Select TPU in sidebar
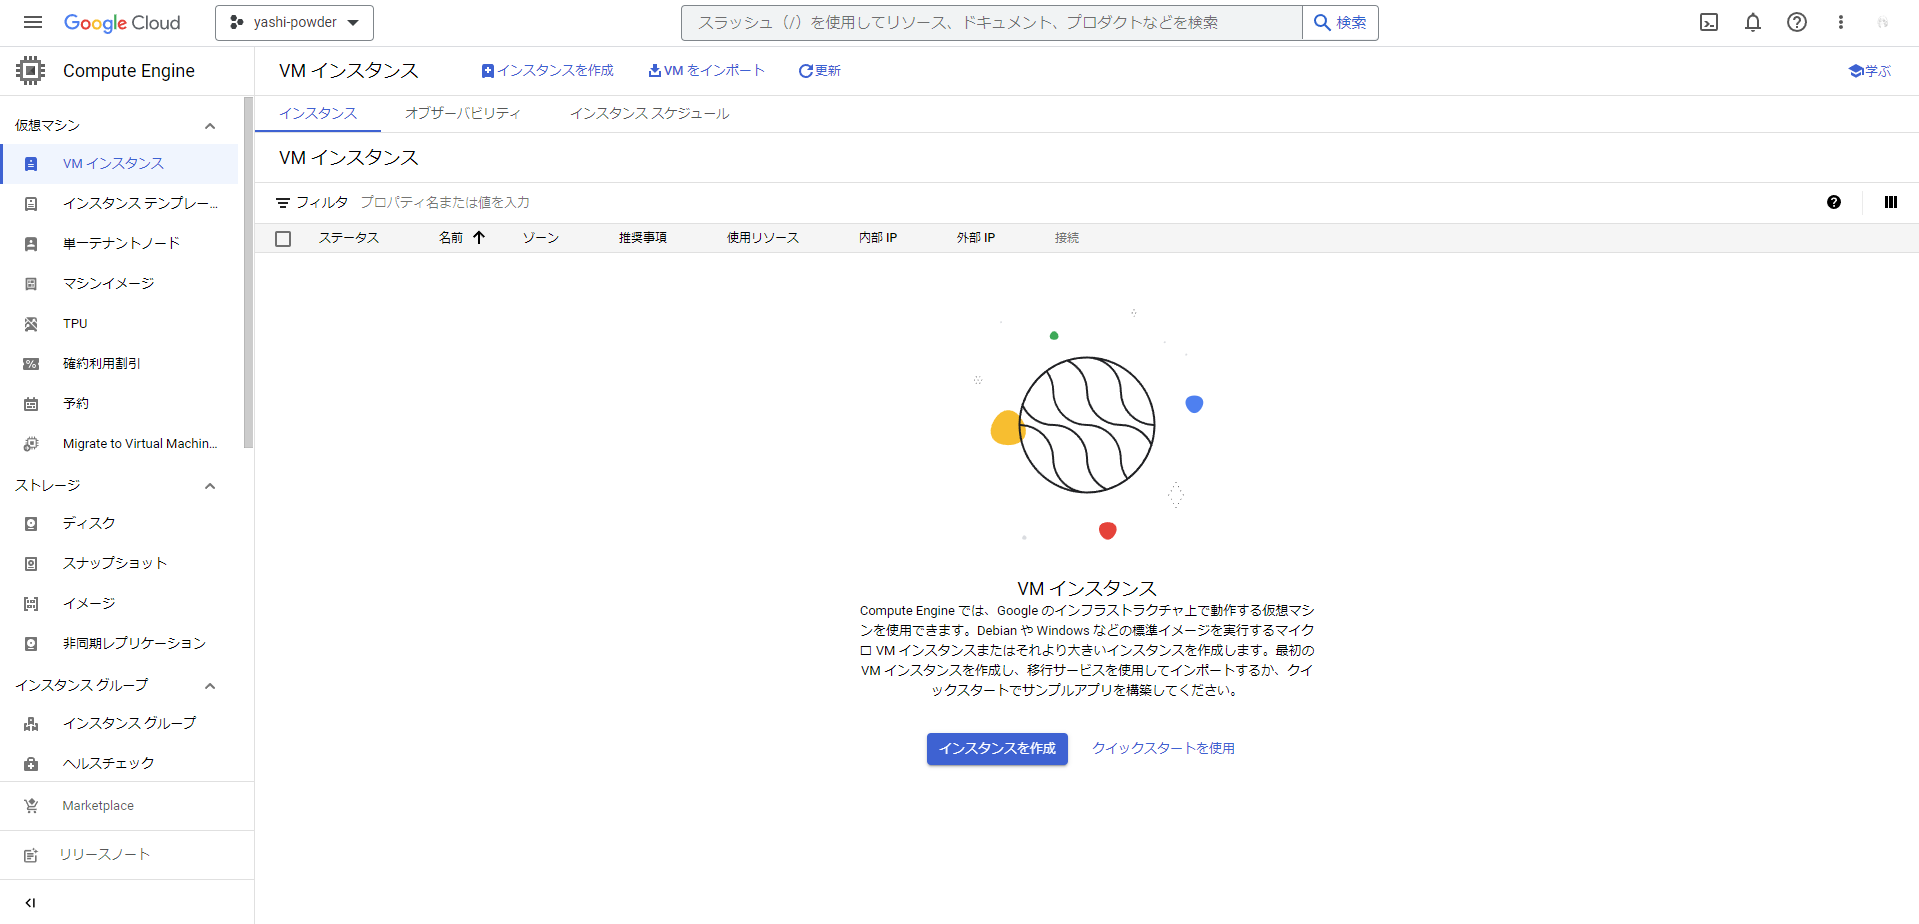This screenshot has height=924, width=1919. [x=119, y=324]
